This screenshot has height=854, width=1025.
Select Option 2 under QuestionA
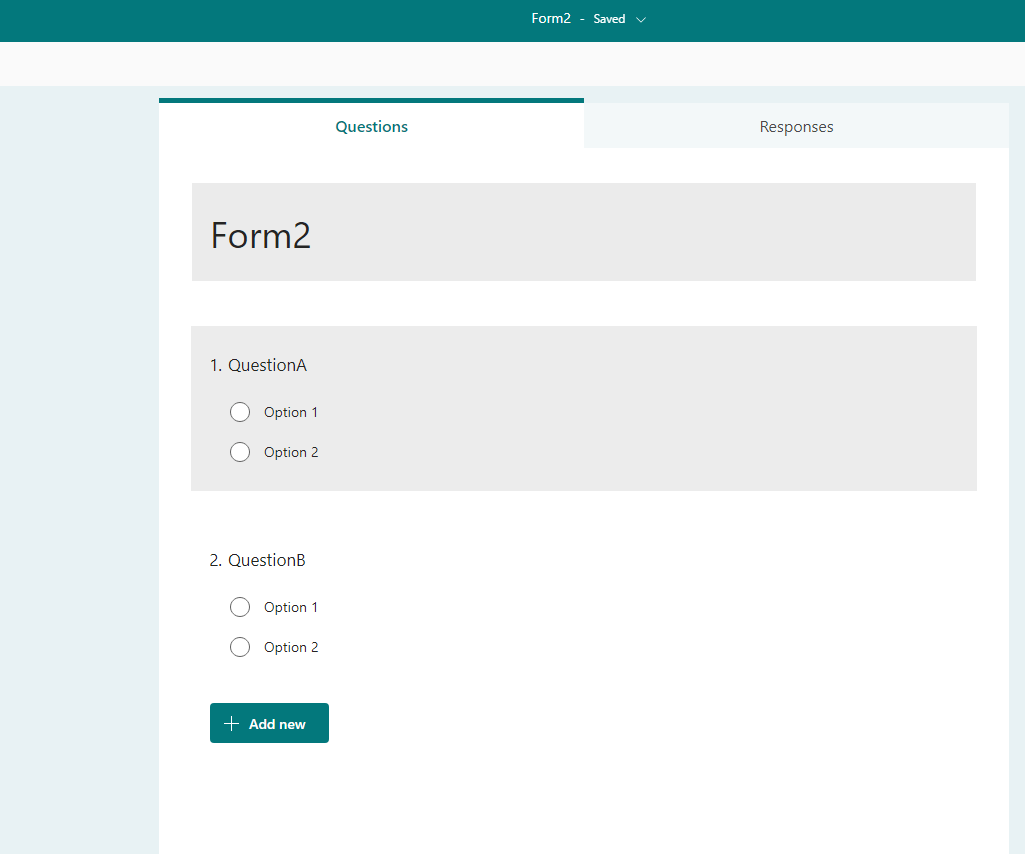pyautogui.click(x=240, y=452)
